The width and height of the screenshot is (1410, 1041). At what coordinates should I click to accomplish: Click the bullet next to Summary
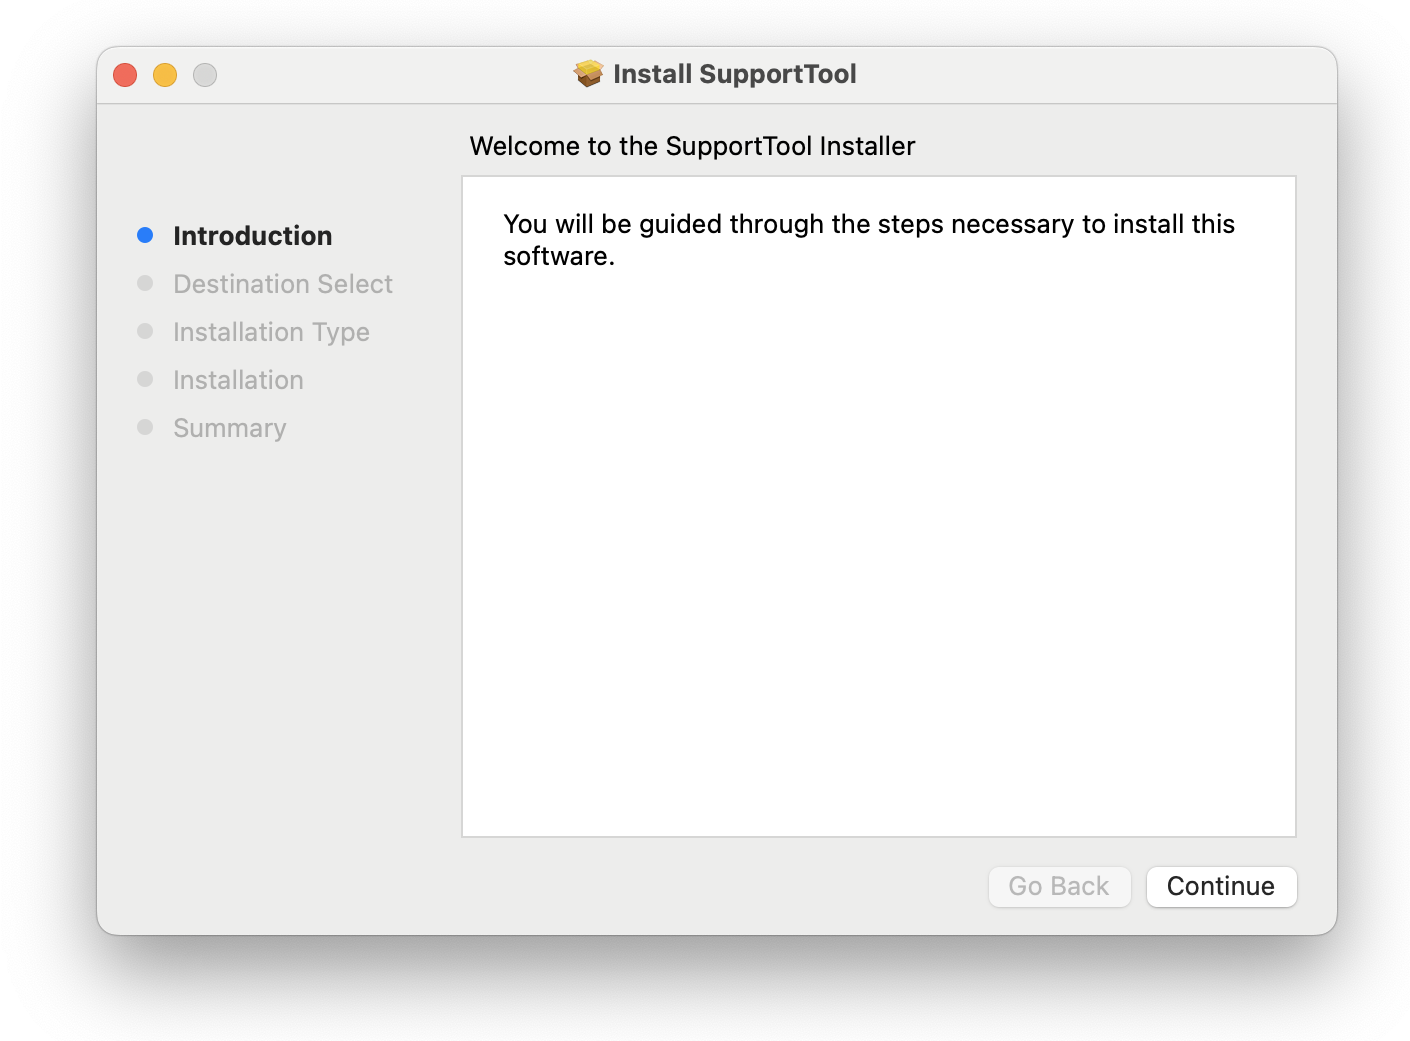pos(145,427)
